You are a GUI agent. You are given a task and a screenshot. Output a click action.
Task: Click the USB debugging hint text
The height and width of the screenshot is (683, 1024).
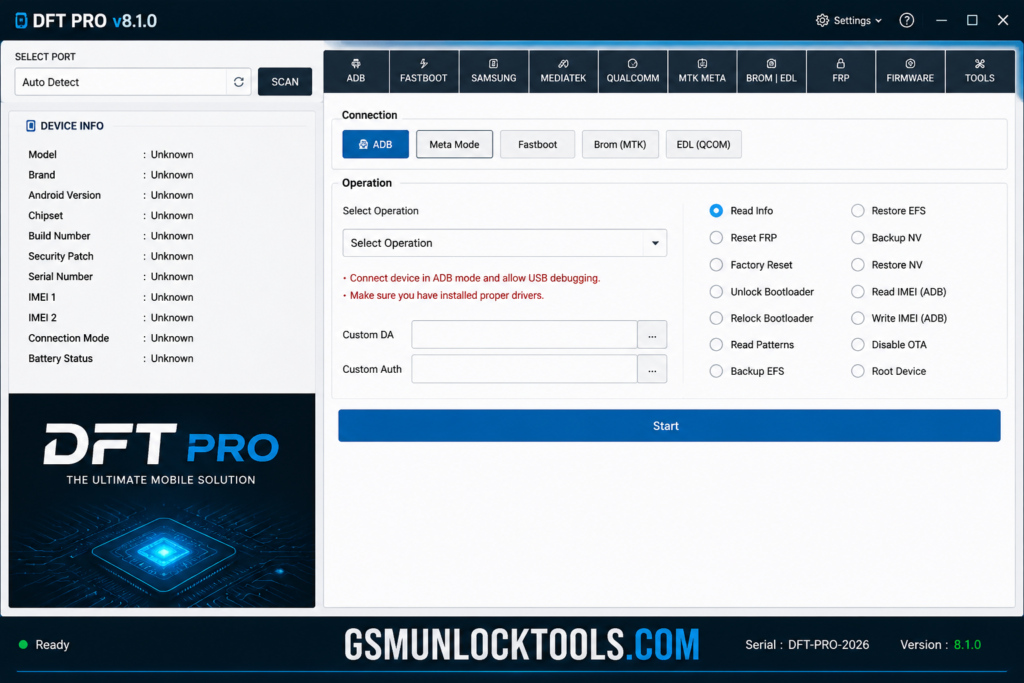click(472, 278)
